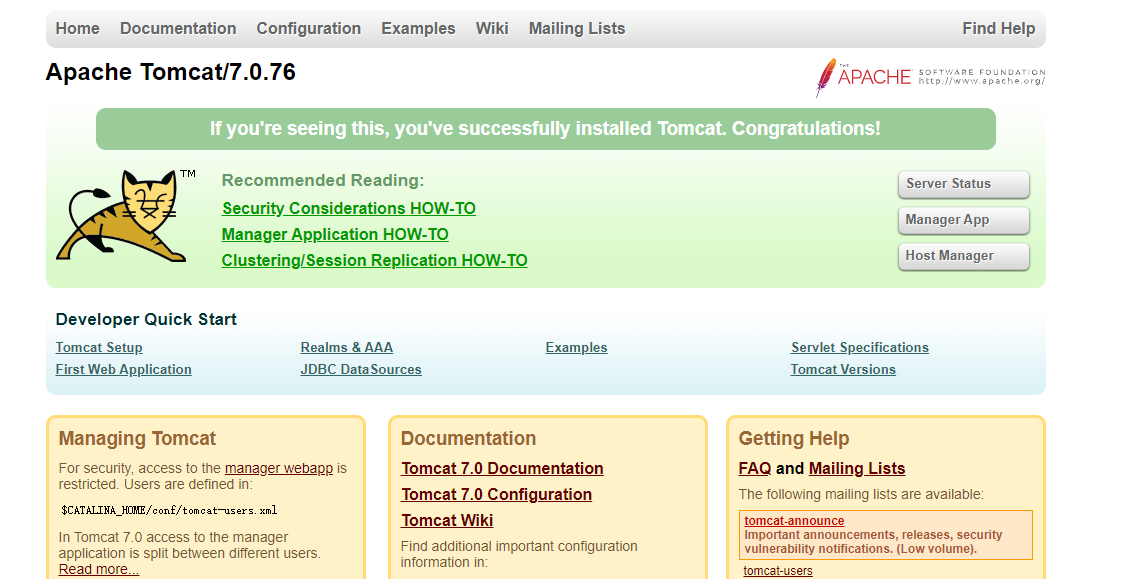Open the Tomcat Wiki link
Screen dimensions: 1136x579
447,521
